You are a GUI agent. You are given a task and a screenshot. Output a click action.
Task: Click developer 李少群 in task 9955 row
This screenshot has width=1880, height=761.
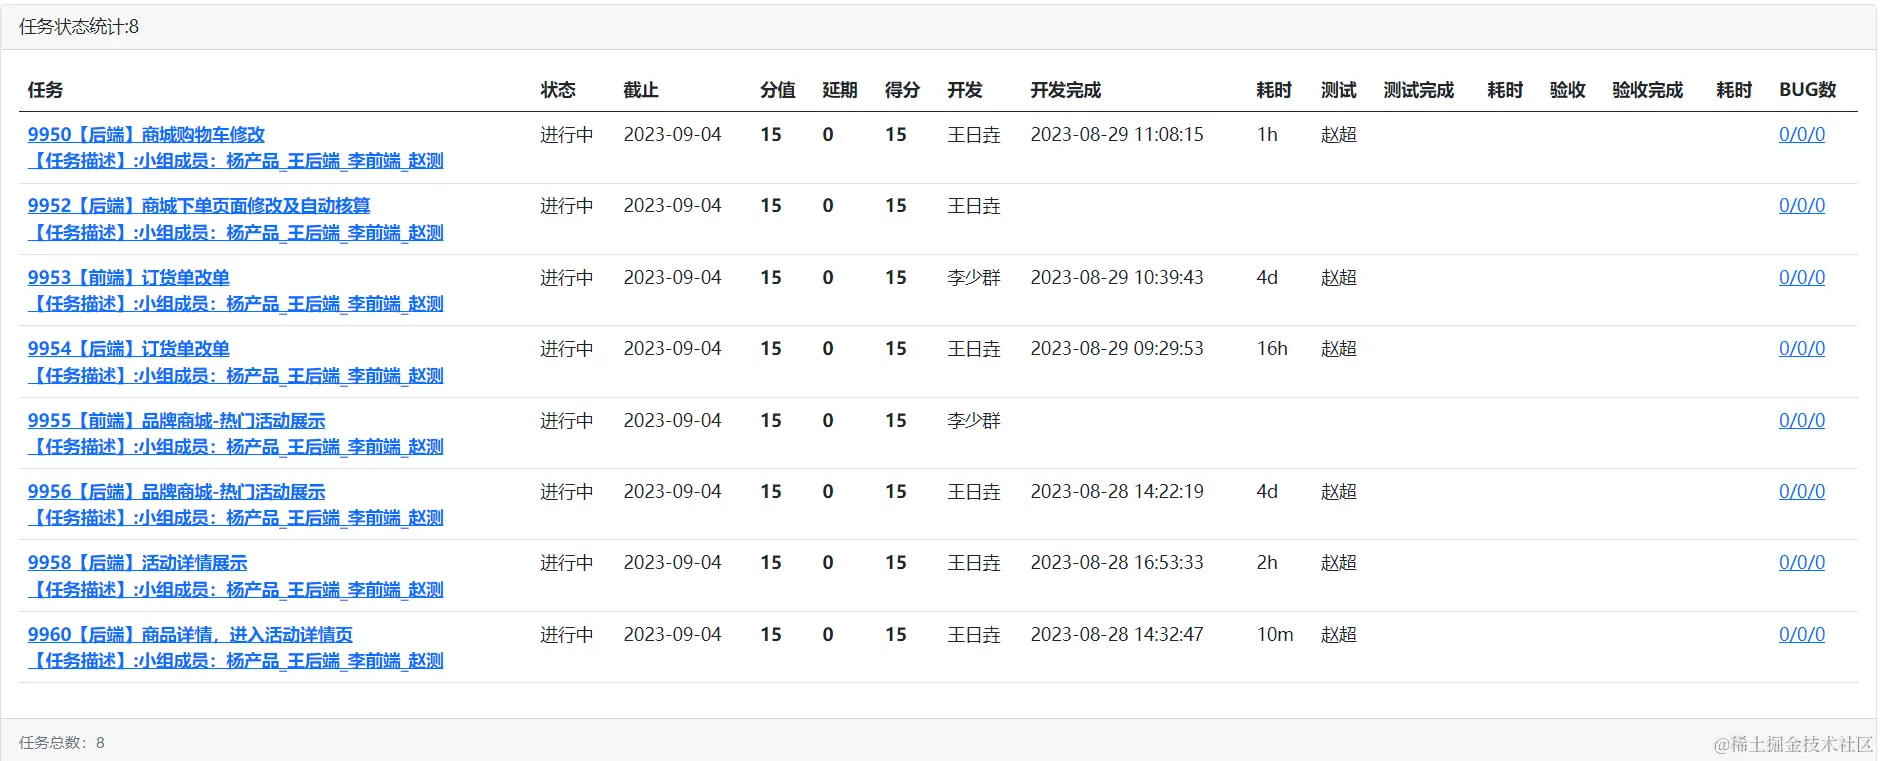coord(974,420)
